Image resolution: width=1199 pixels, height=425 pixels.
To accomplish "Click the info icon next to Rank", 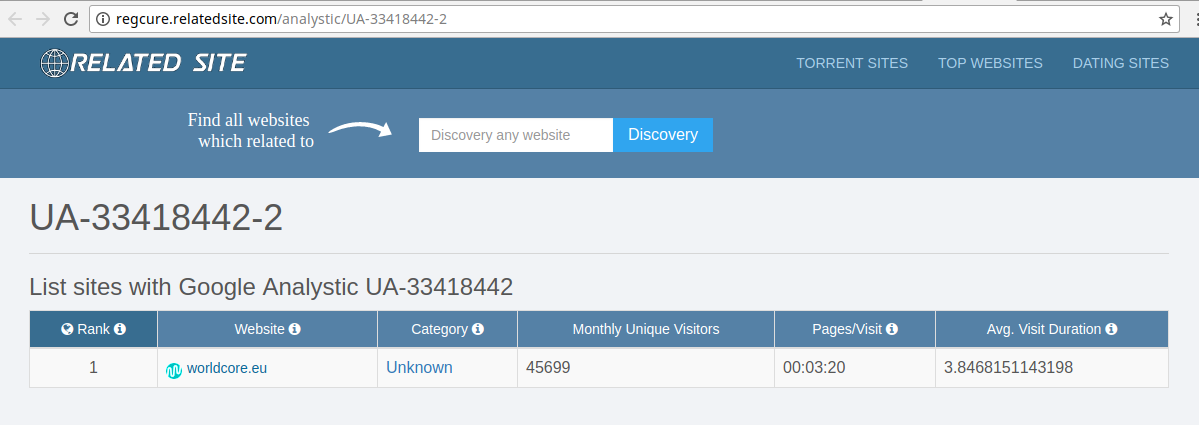I will point(120,329).
